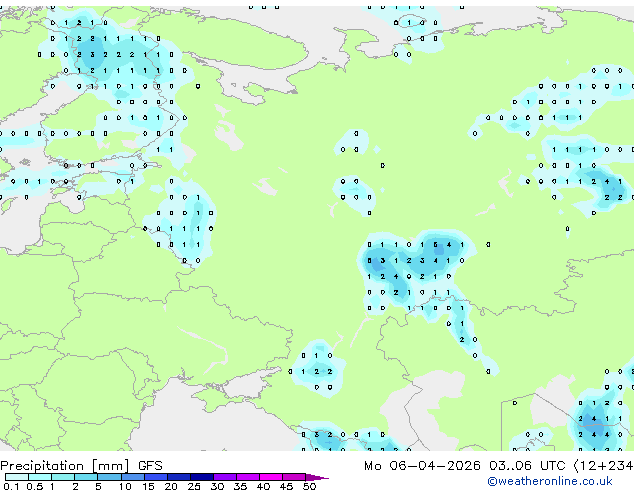Click the '0.1' legend scale label
634x490 pixels.
(x=11, y=486)
